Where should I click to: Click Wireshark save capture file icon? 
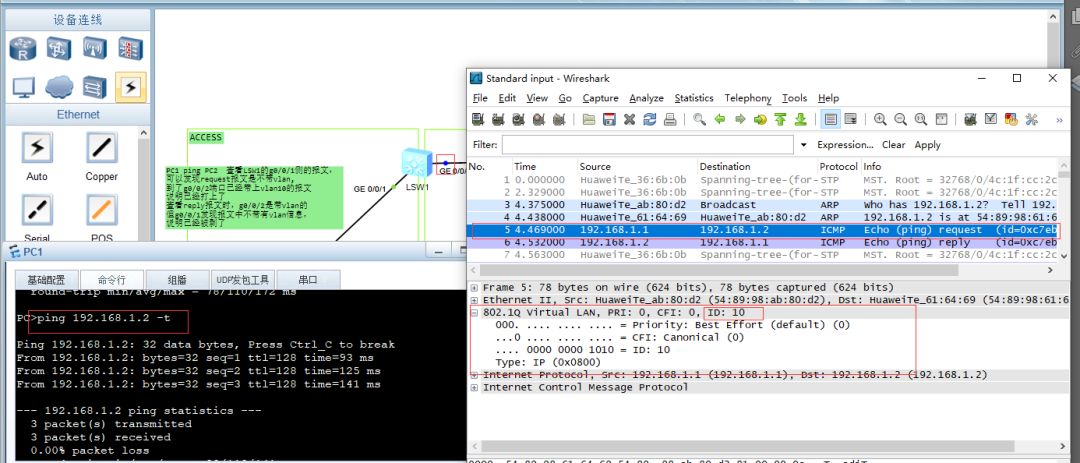609,119
